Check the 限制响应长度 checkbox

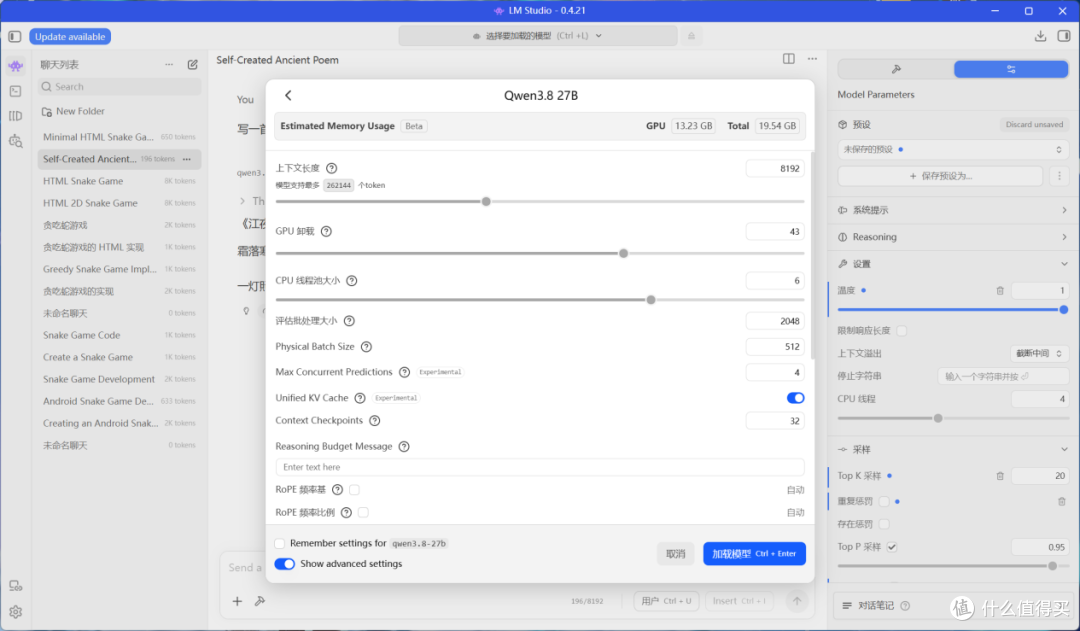[x=902, y=331]
